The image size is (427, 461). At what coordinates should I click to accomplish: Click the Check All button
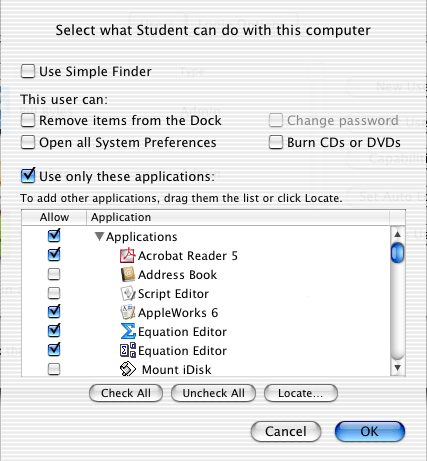coord(126,393)
